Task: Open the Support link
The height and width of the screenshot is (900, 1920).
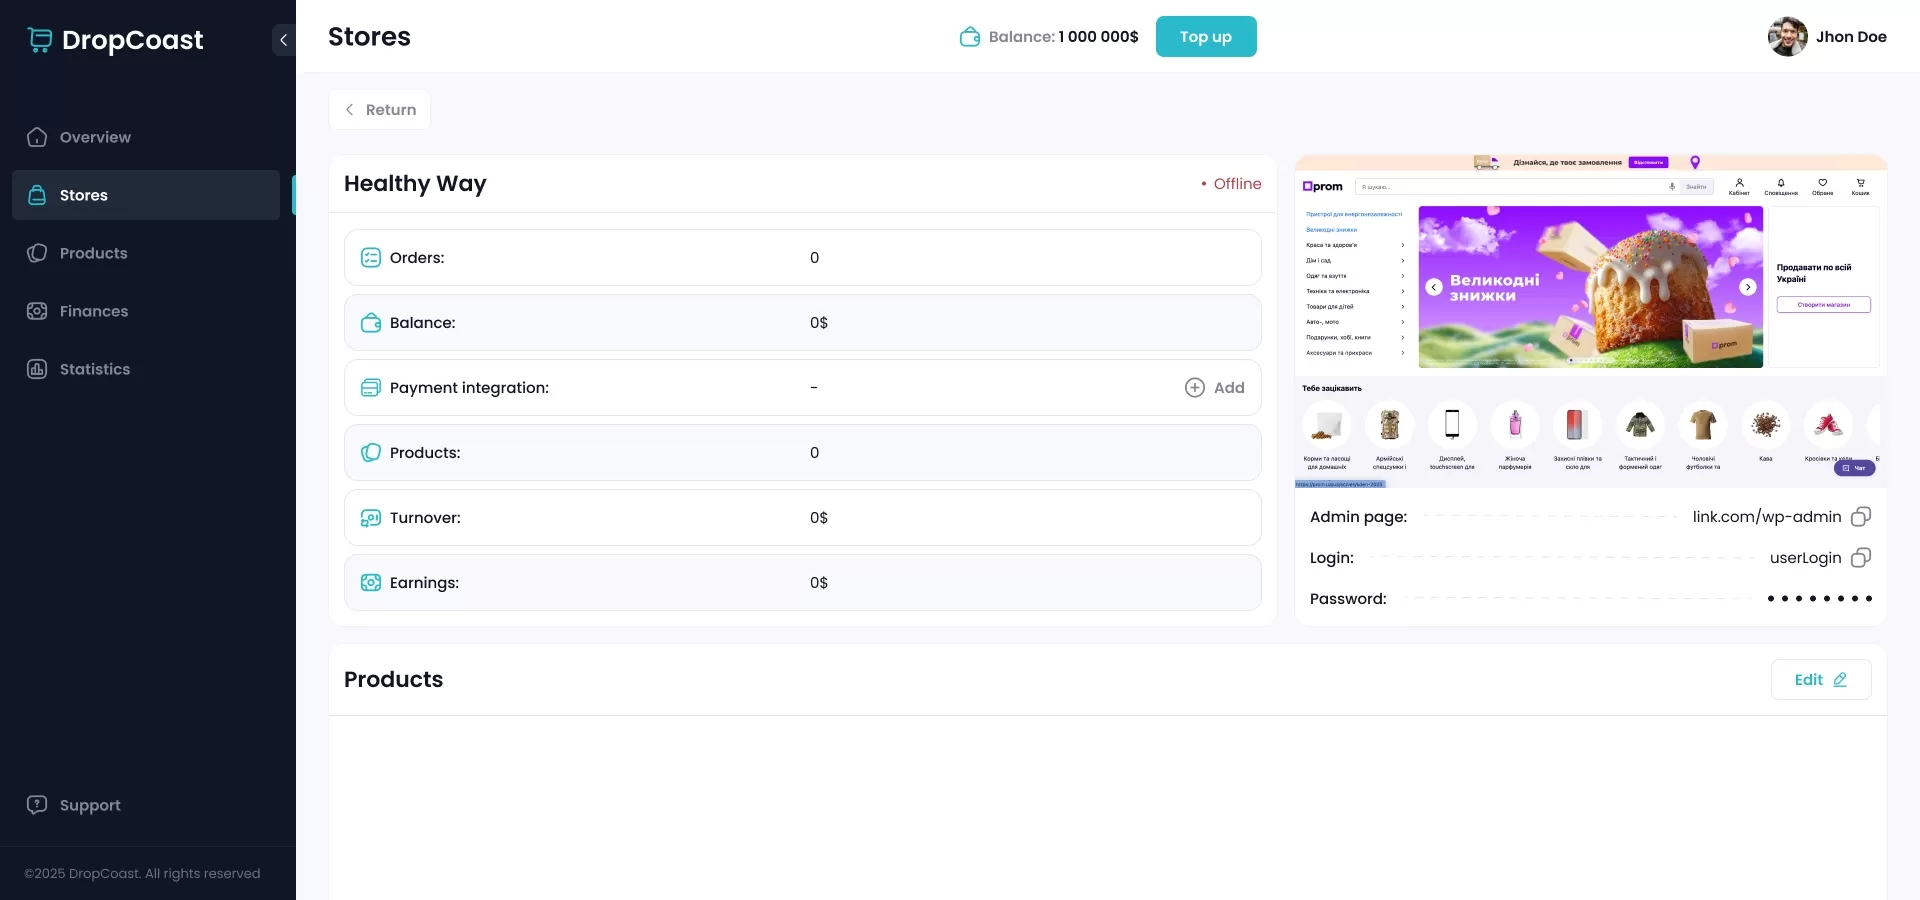Action: pos(89,805)
